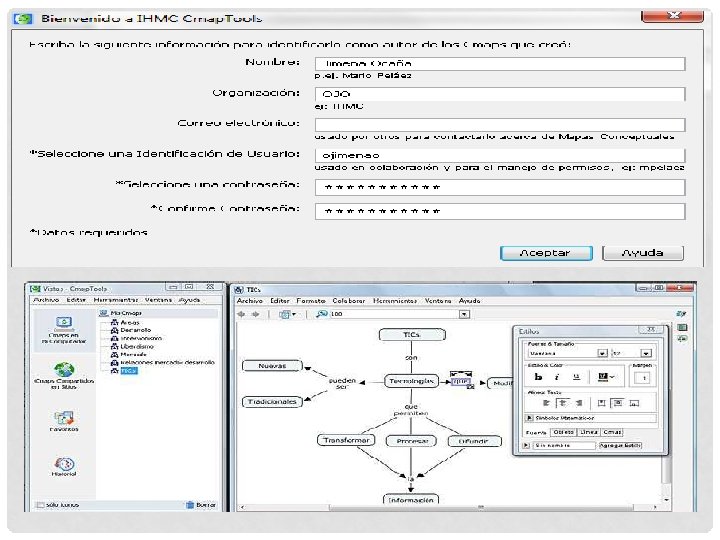Select the highlighted TICs cmap item

[124, 371]
